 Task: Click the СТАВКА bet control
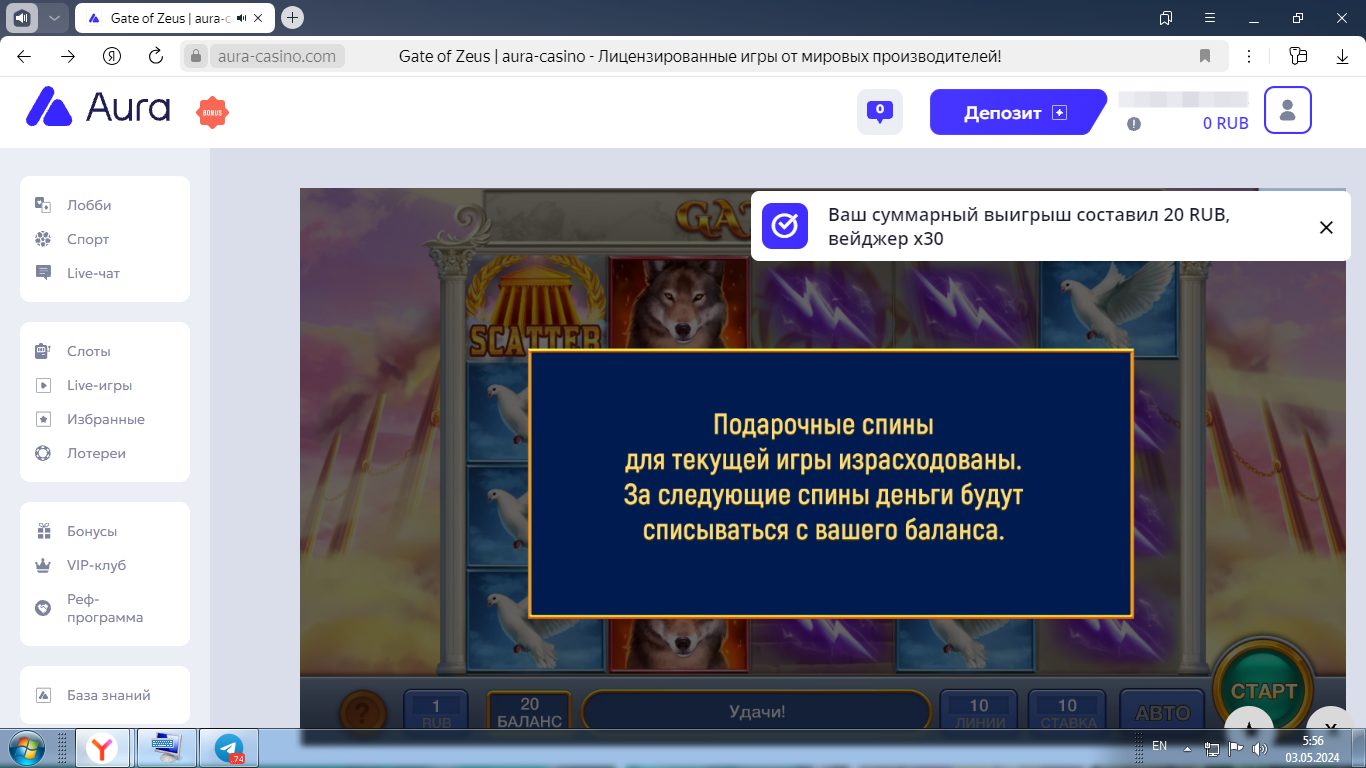(1067, 713)
